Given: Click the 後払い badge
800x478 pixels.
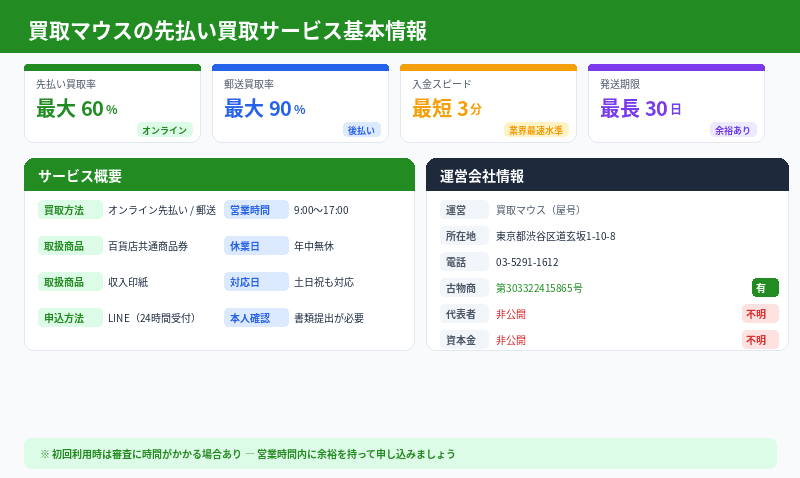Looking at the screenshot, I should 361,130.
